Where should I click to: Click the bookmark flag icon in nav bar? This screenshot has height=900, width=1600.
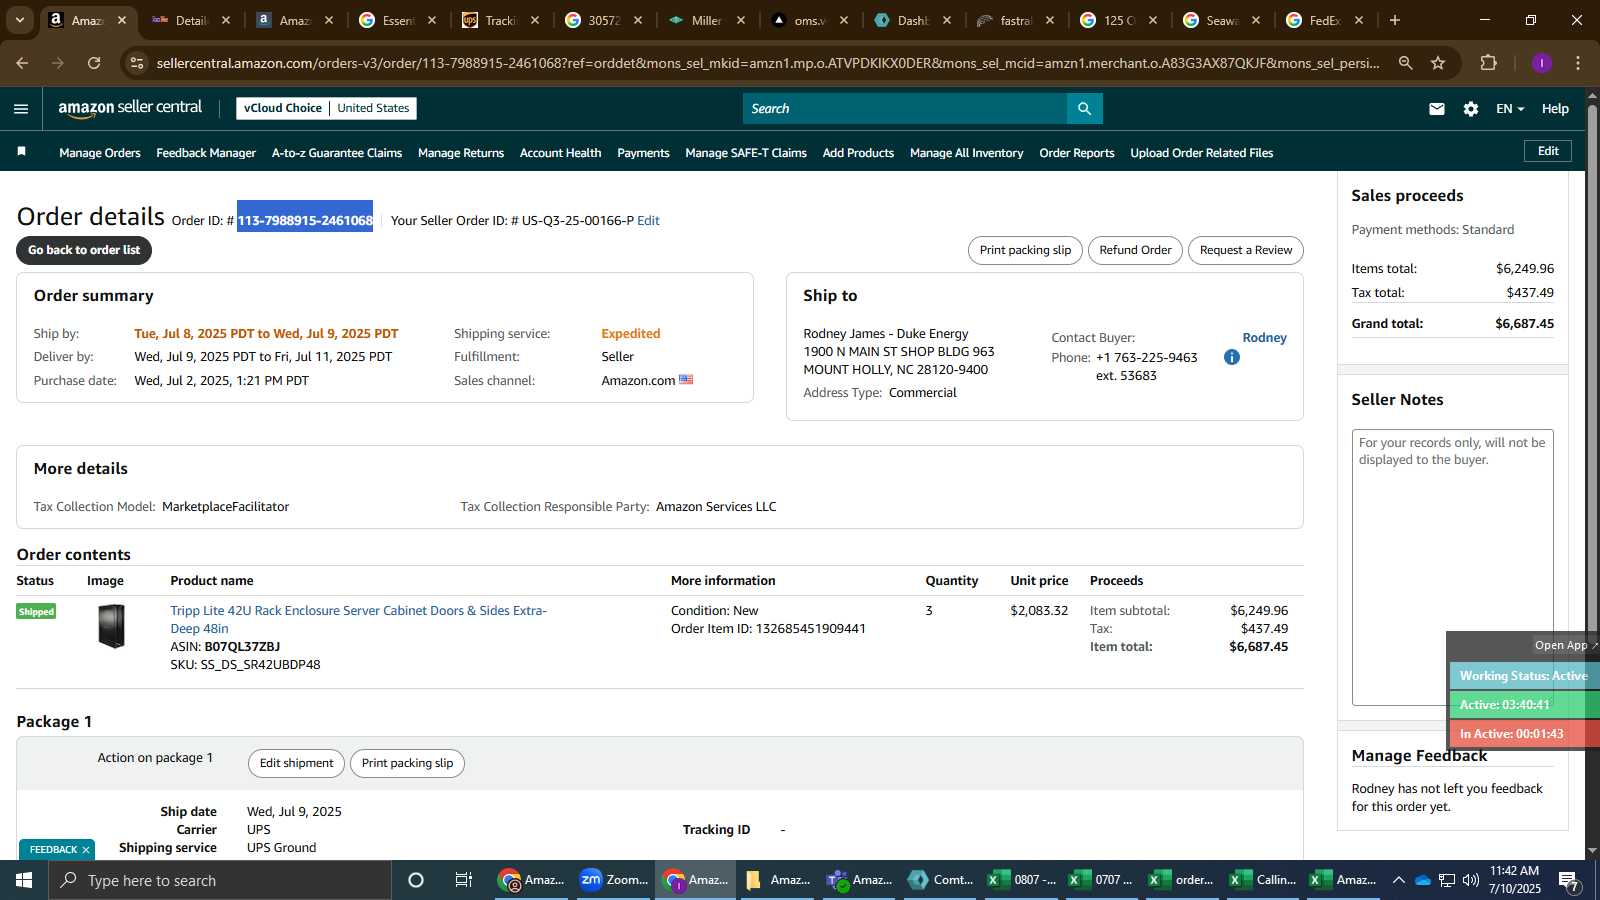pyautogui.click(x=21, y=152)
